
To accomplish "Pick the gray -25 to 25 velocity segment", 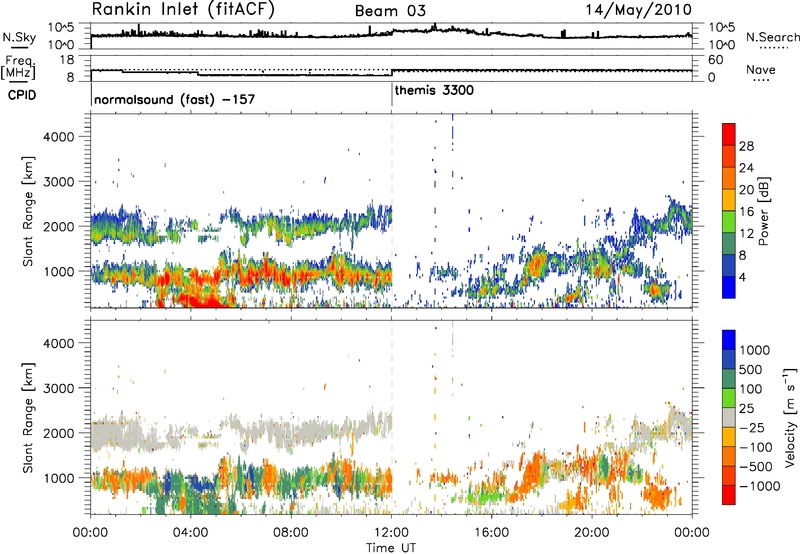I will 729,417.
